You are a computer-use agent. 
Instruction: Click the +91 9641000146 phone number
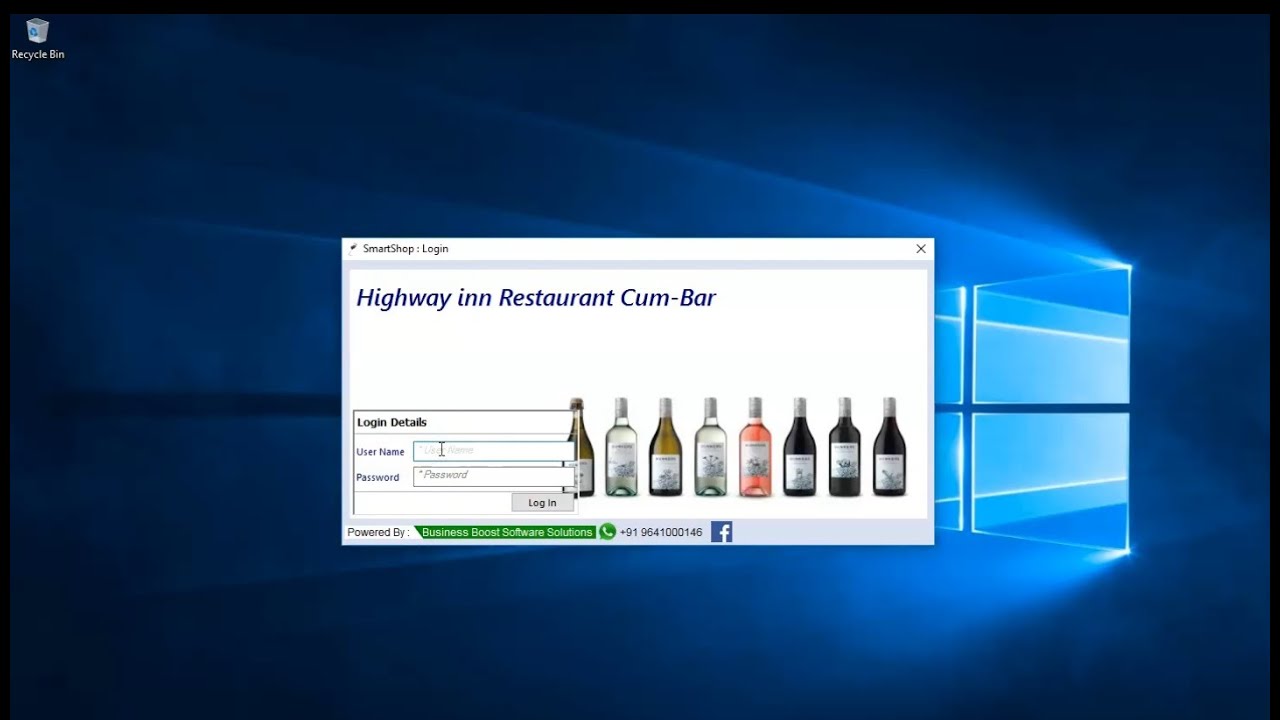(x=660, y=532)
